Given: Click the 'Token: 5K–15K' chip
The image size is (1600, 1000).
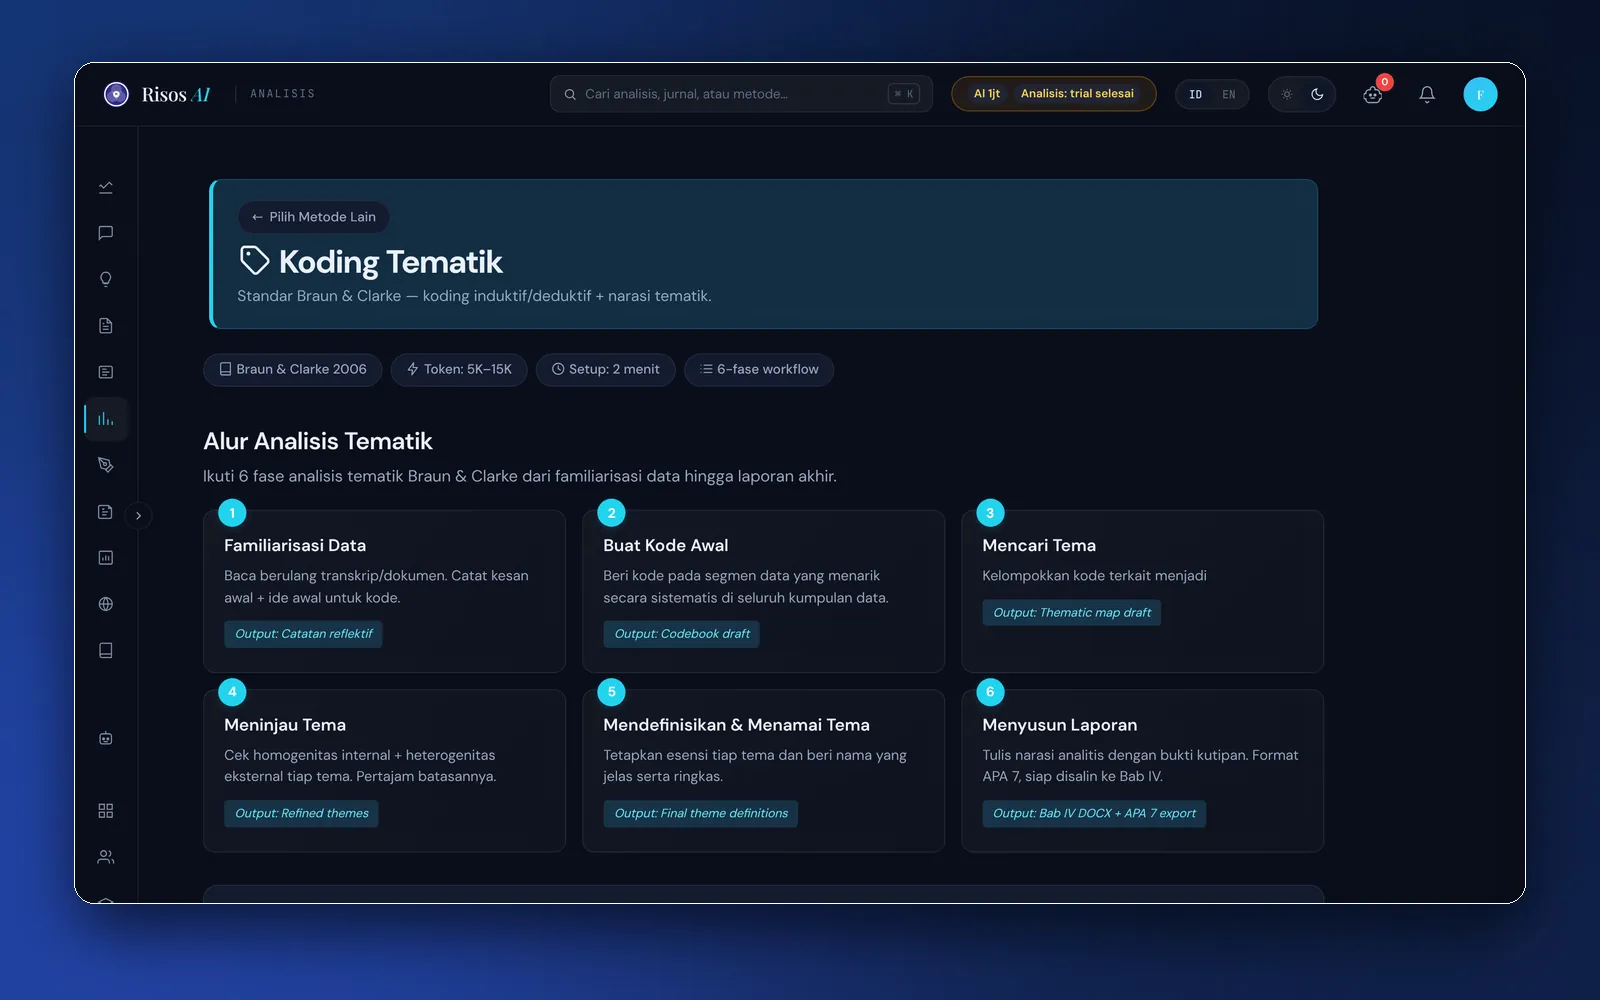Looking at the screenshot, I should click(x=459, y=369).
